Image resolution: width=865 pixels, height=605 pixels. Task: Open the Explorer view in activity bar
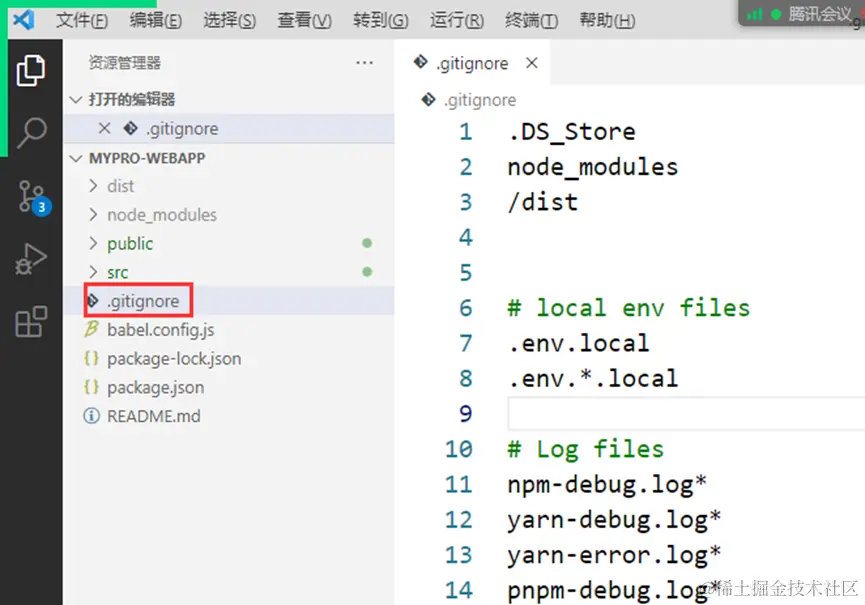31,71
